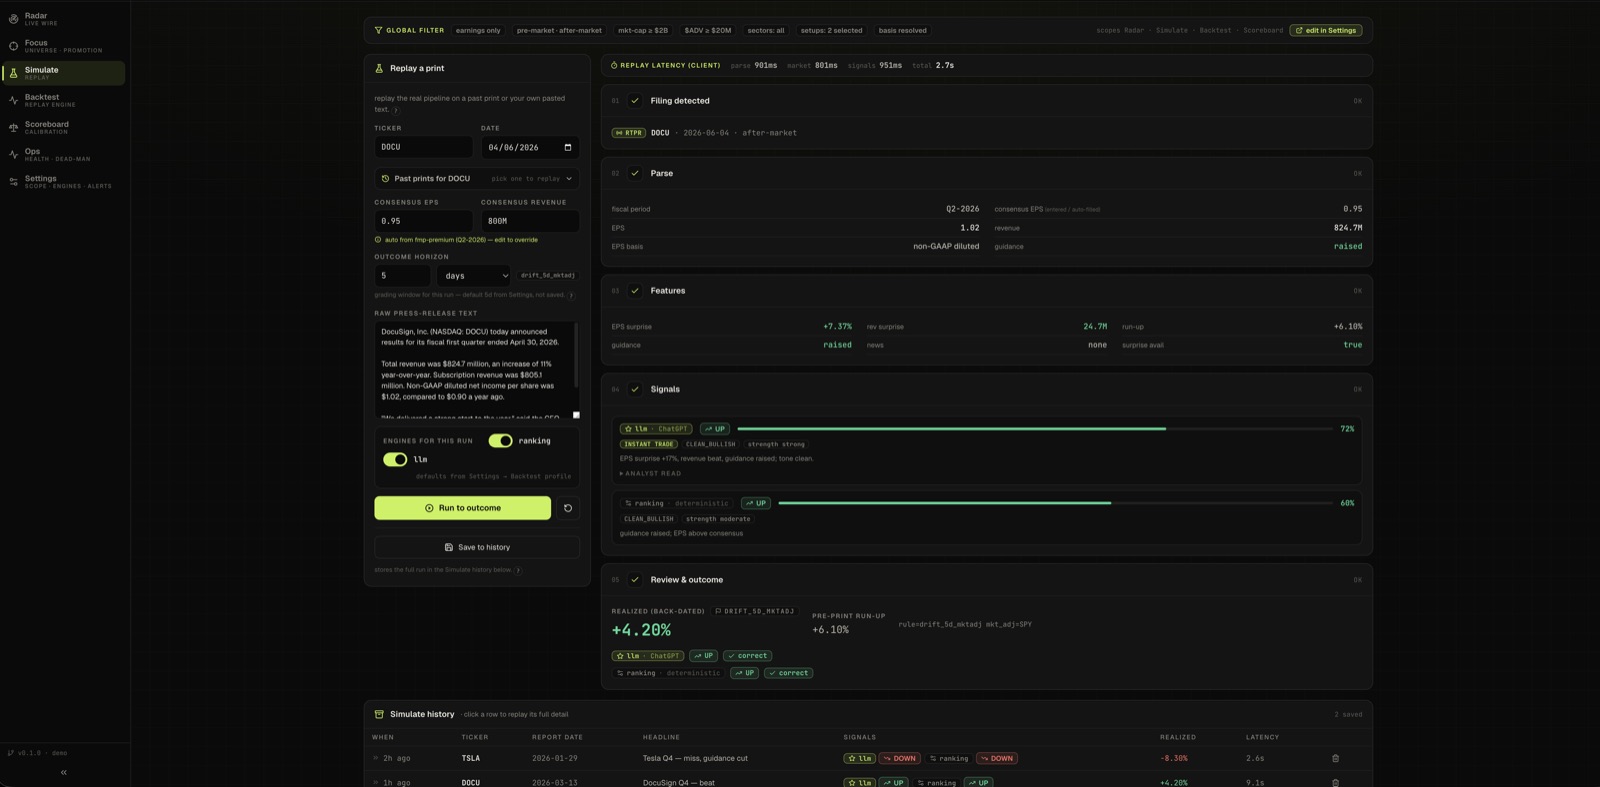1600x787 pixels.
Task: Click the ranking deterministic badge in Signals
Action: [676, 503]
